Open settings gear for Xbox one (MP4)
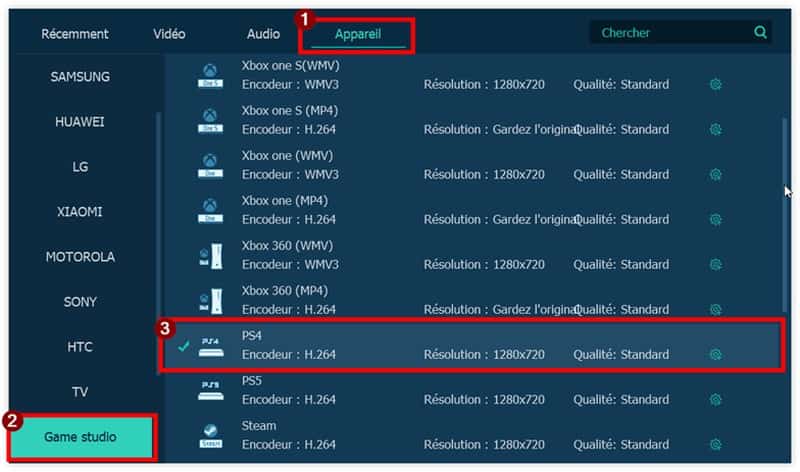The height and width of the screenshot is (472, 800). click(715, 219)
